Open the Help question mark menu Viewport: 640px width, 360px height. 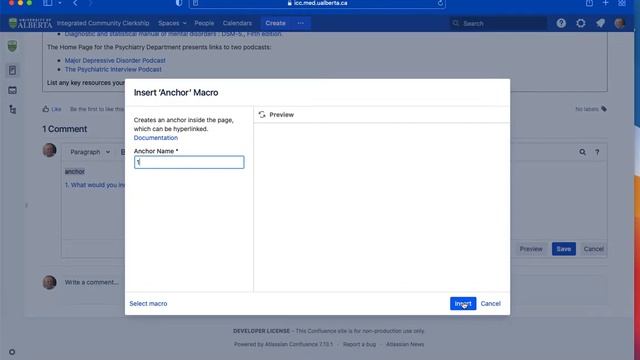(561, 23)
